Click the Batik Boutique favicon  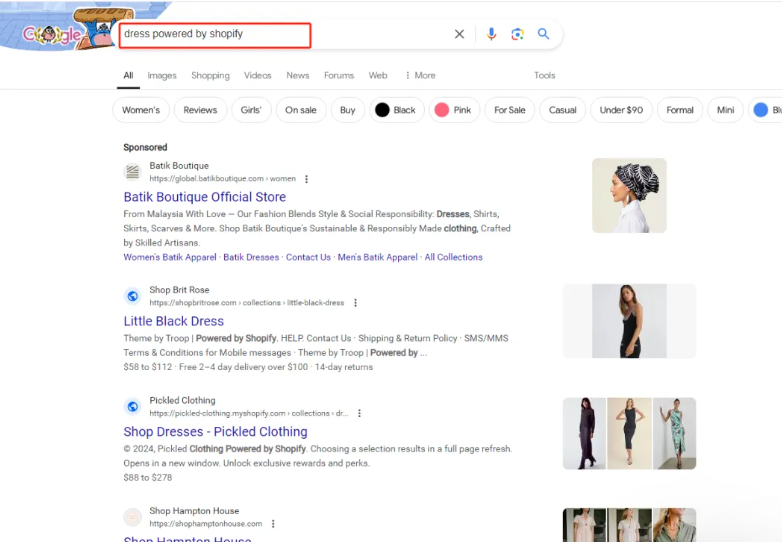[x=133, y=172]
